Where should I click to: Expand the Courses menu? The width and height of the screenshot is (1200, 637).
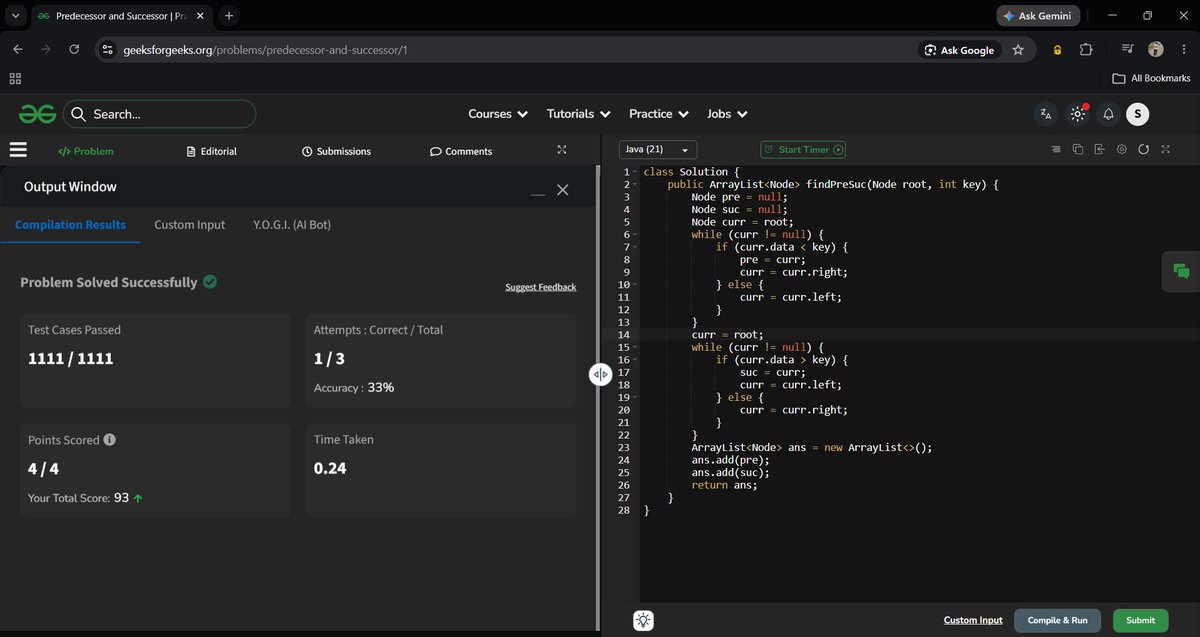(498, 114)
